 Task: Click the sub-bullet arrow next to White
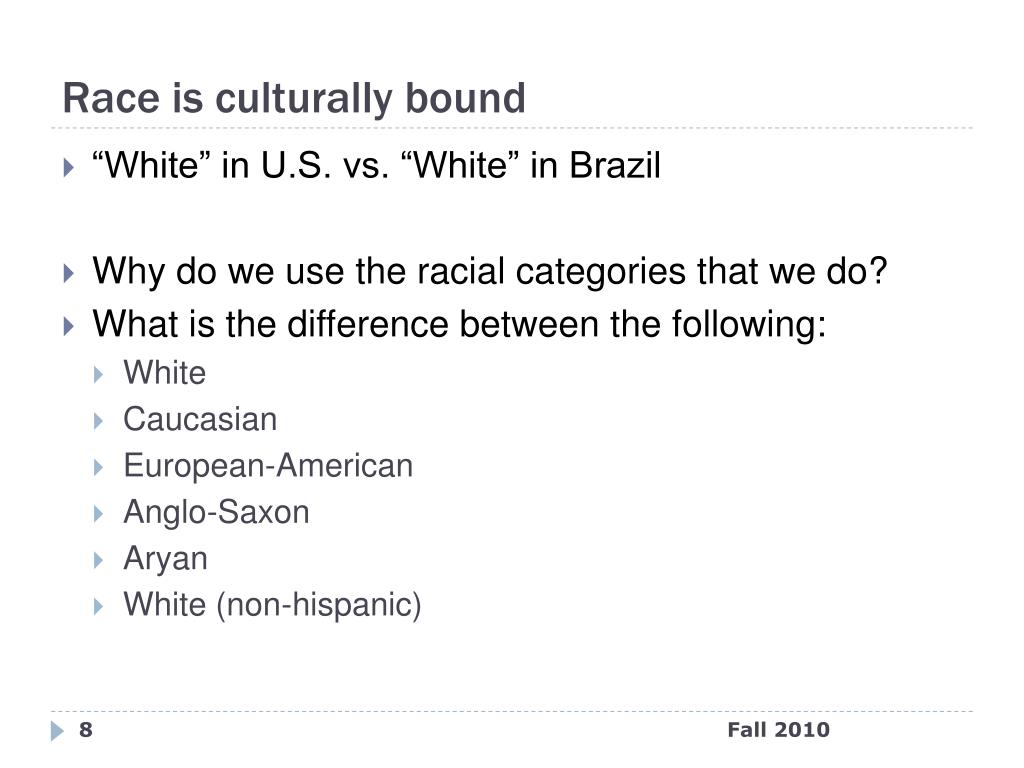(99, 375)
